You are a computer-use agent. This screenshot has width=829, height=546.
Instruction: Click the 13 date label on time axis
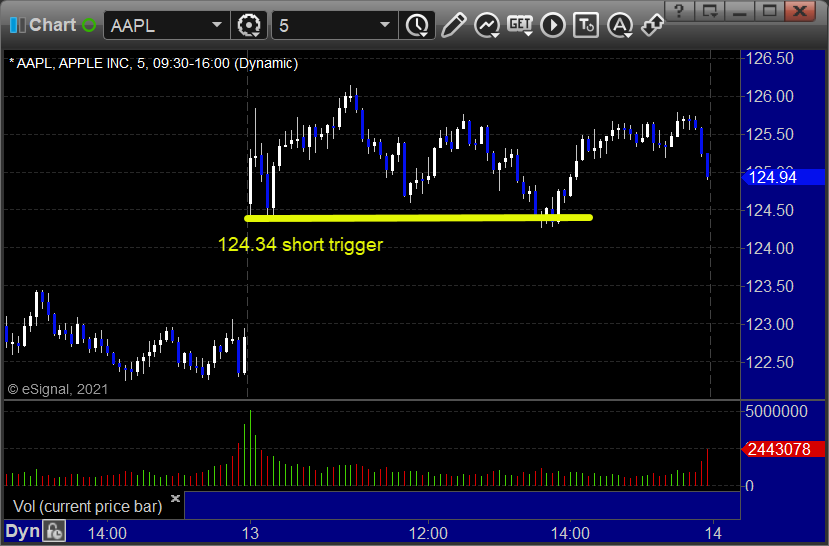250,533
